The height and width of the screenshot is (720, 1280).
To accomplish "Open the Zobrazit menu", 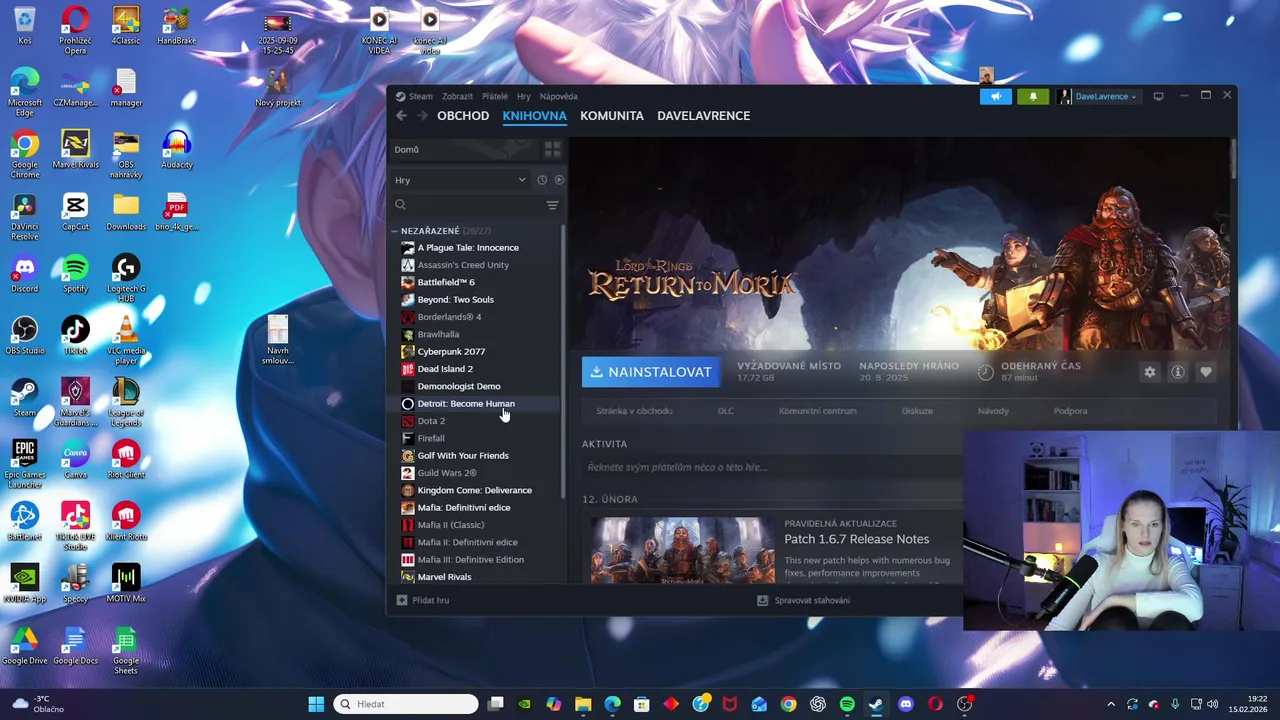I will click(x=457, y=96).
